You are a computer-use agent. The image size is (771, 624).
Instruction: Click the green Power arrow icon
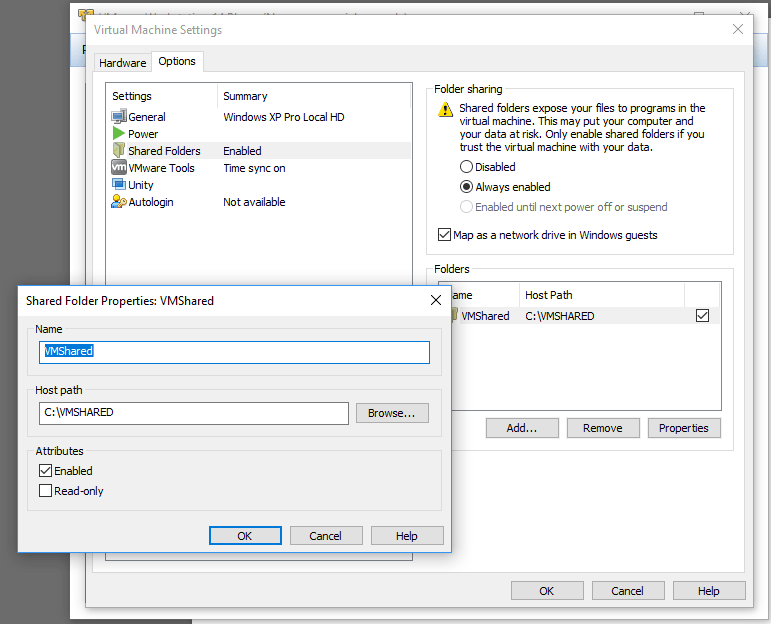pos(119,133)
